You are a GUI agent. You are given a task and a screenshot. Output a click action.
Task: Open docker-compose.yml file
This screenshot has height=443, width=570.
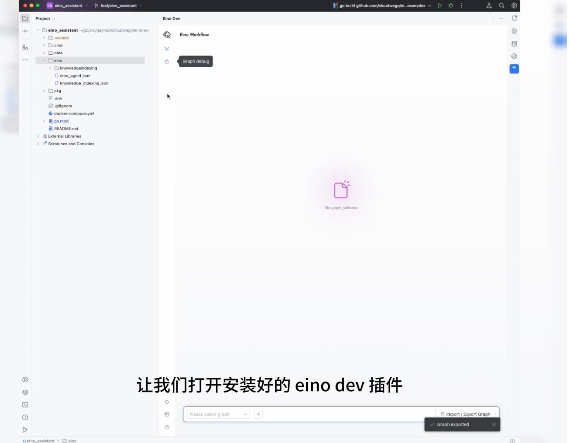pos(71,113)
